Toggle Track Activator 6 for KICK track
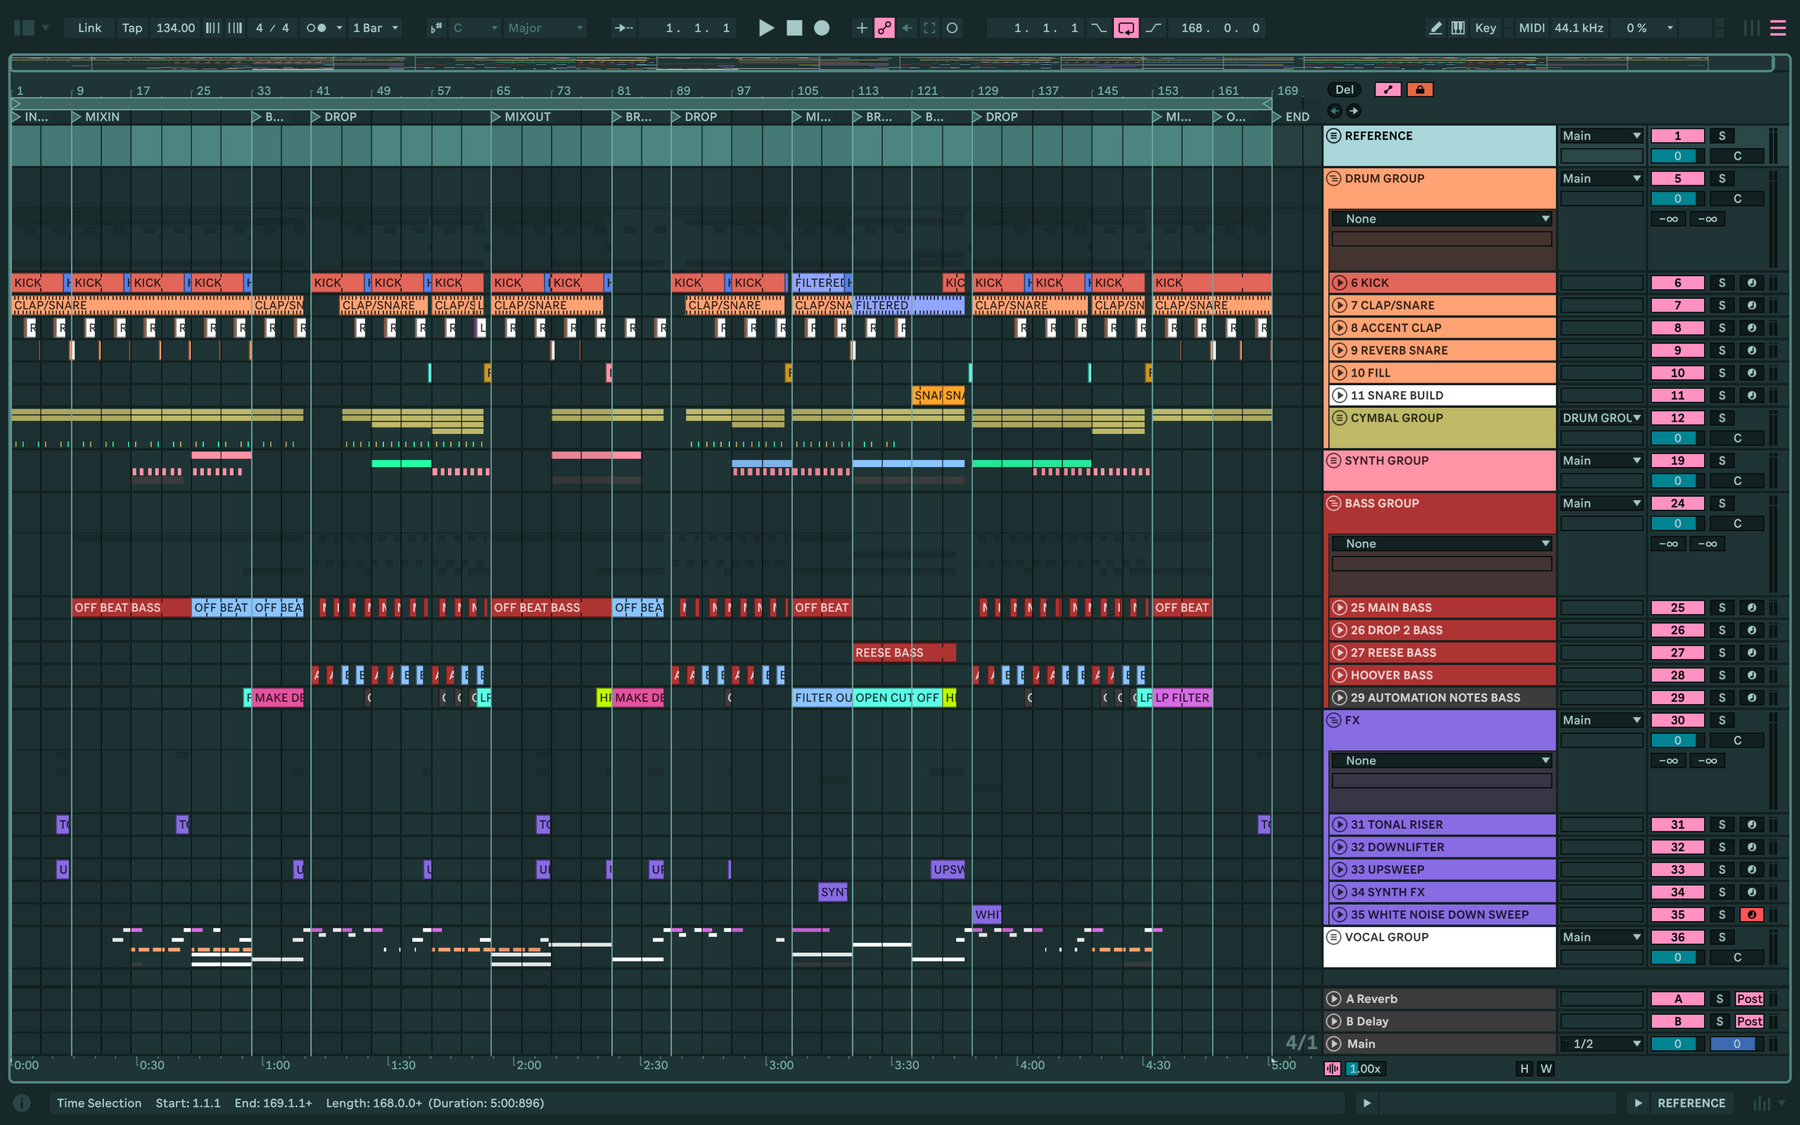This screenshot has width=1800, height=1125. click(x=1678, y=283)
